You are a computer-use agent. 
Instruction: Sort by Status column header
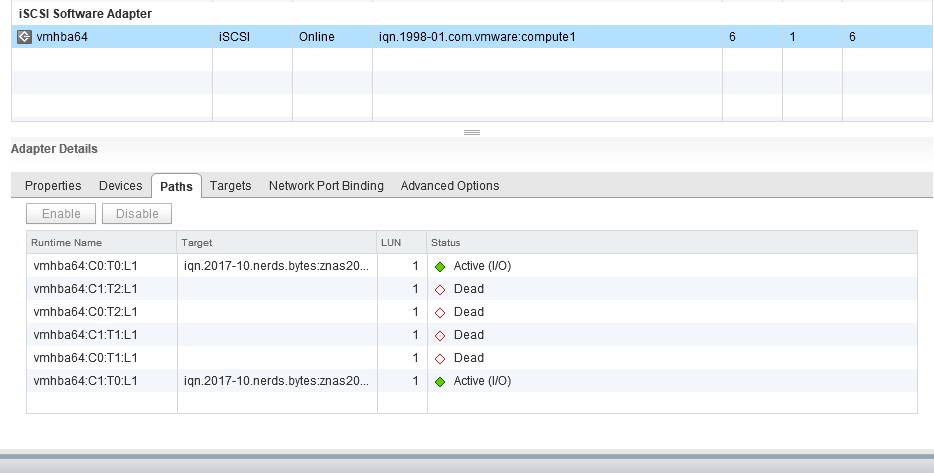(x=672, y=242)
